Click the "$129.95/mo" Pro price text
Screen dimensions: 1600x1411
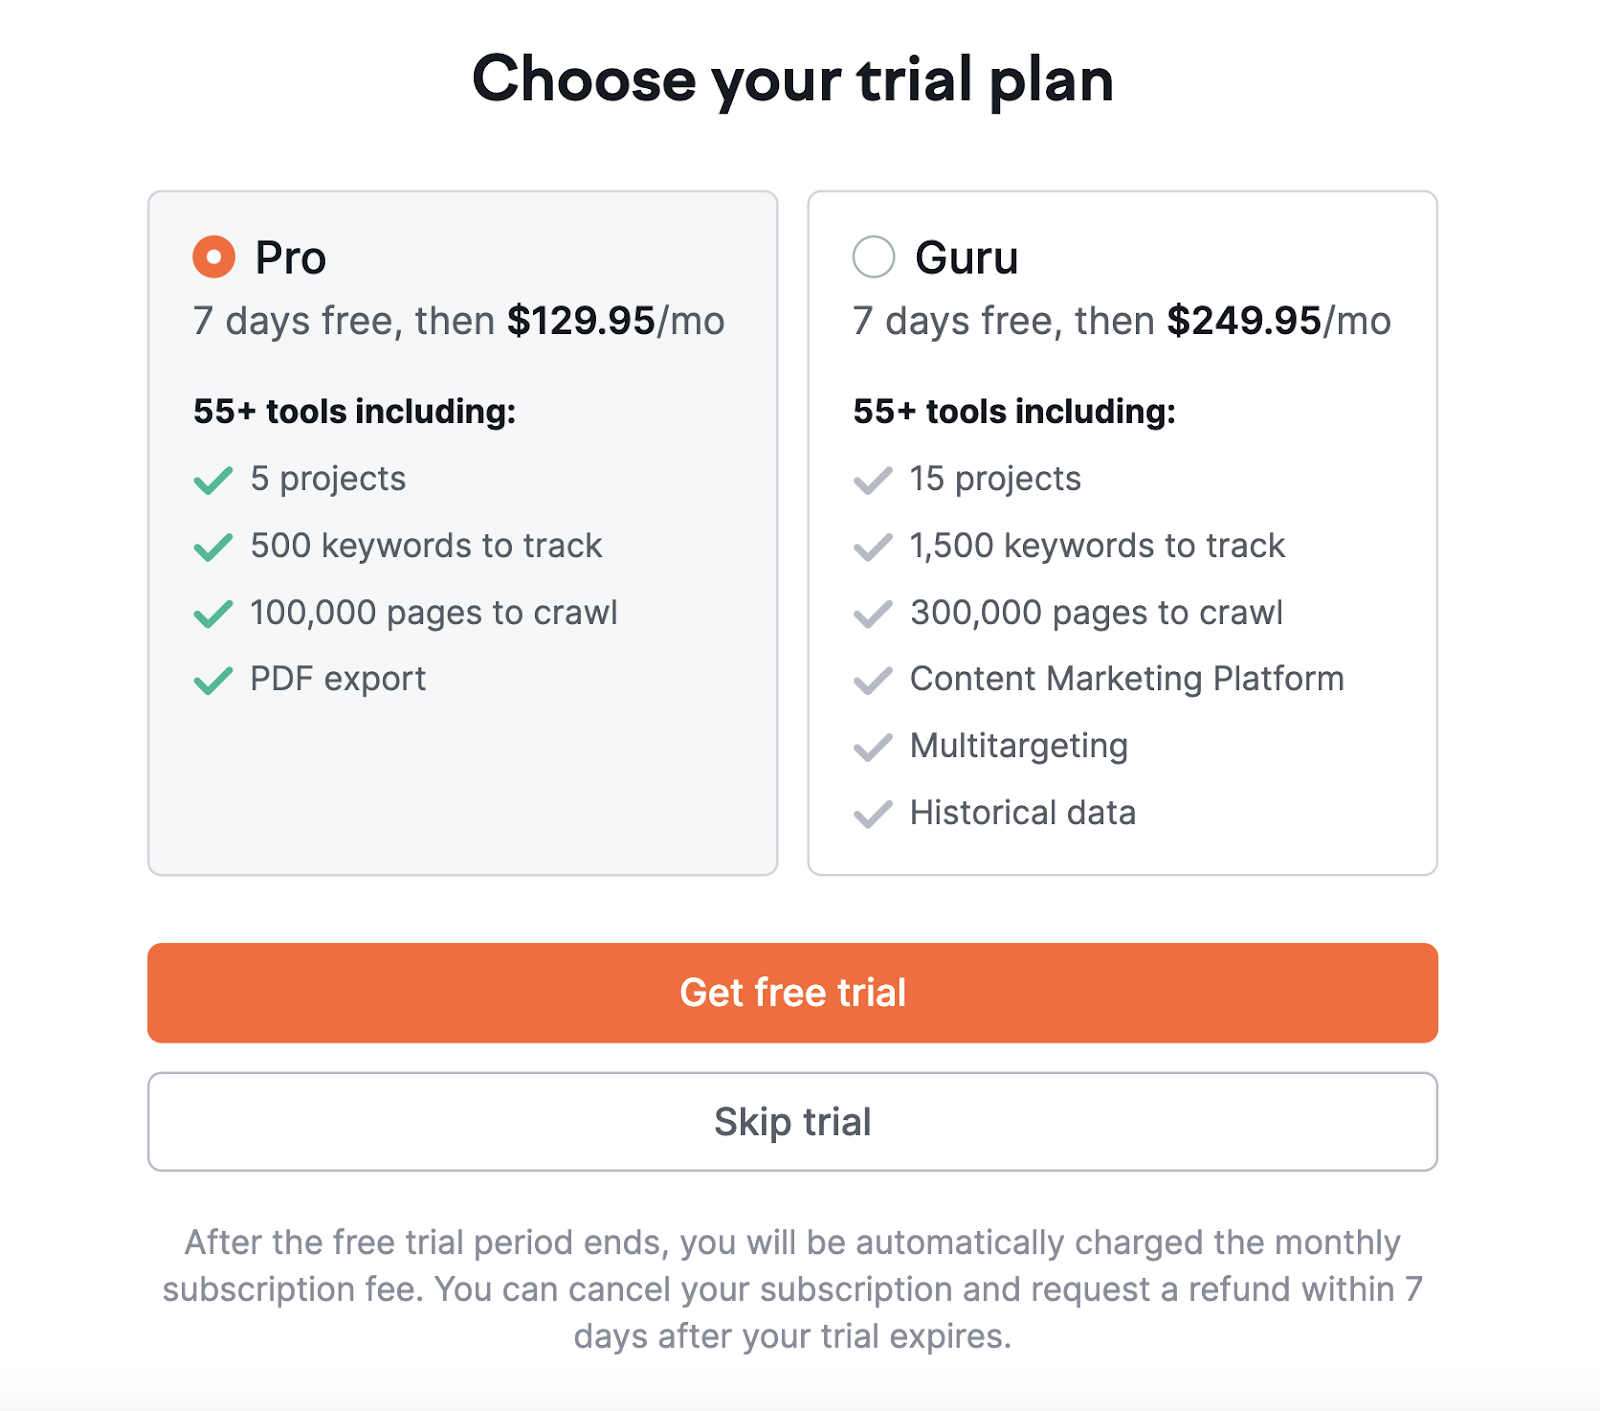coord(614,321)
